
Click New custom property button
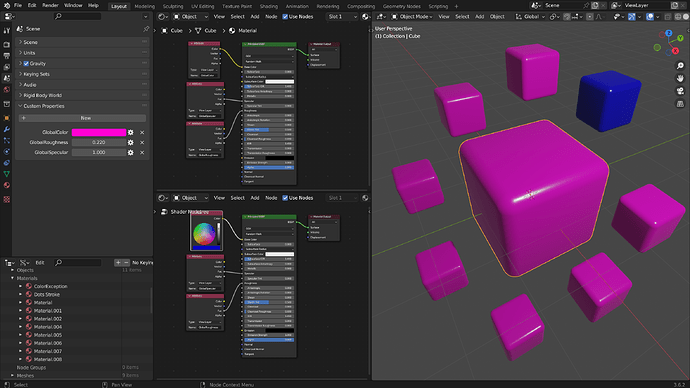82,118
